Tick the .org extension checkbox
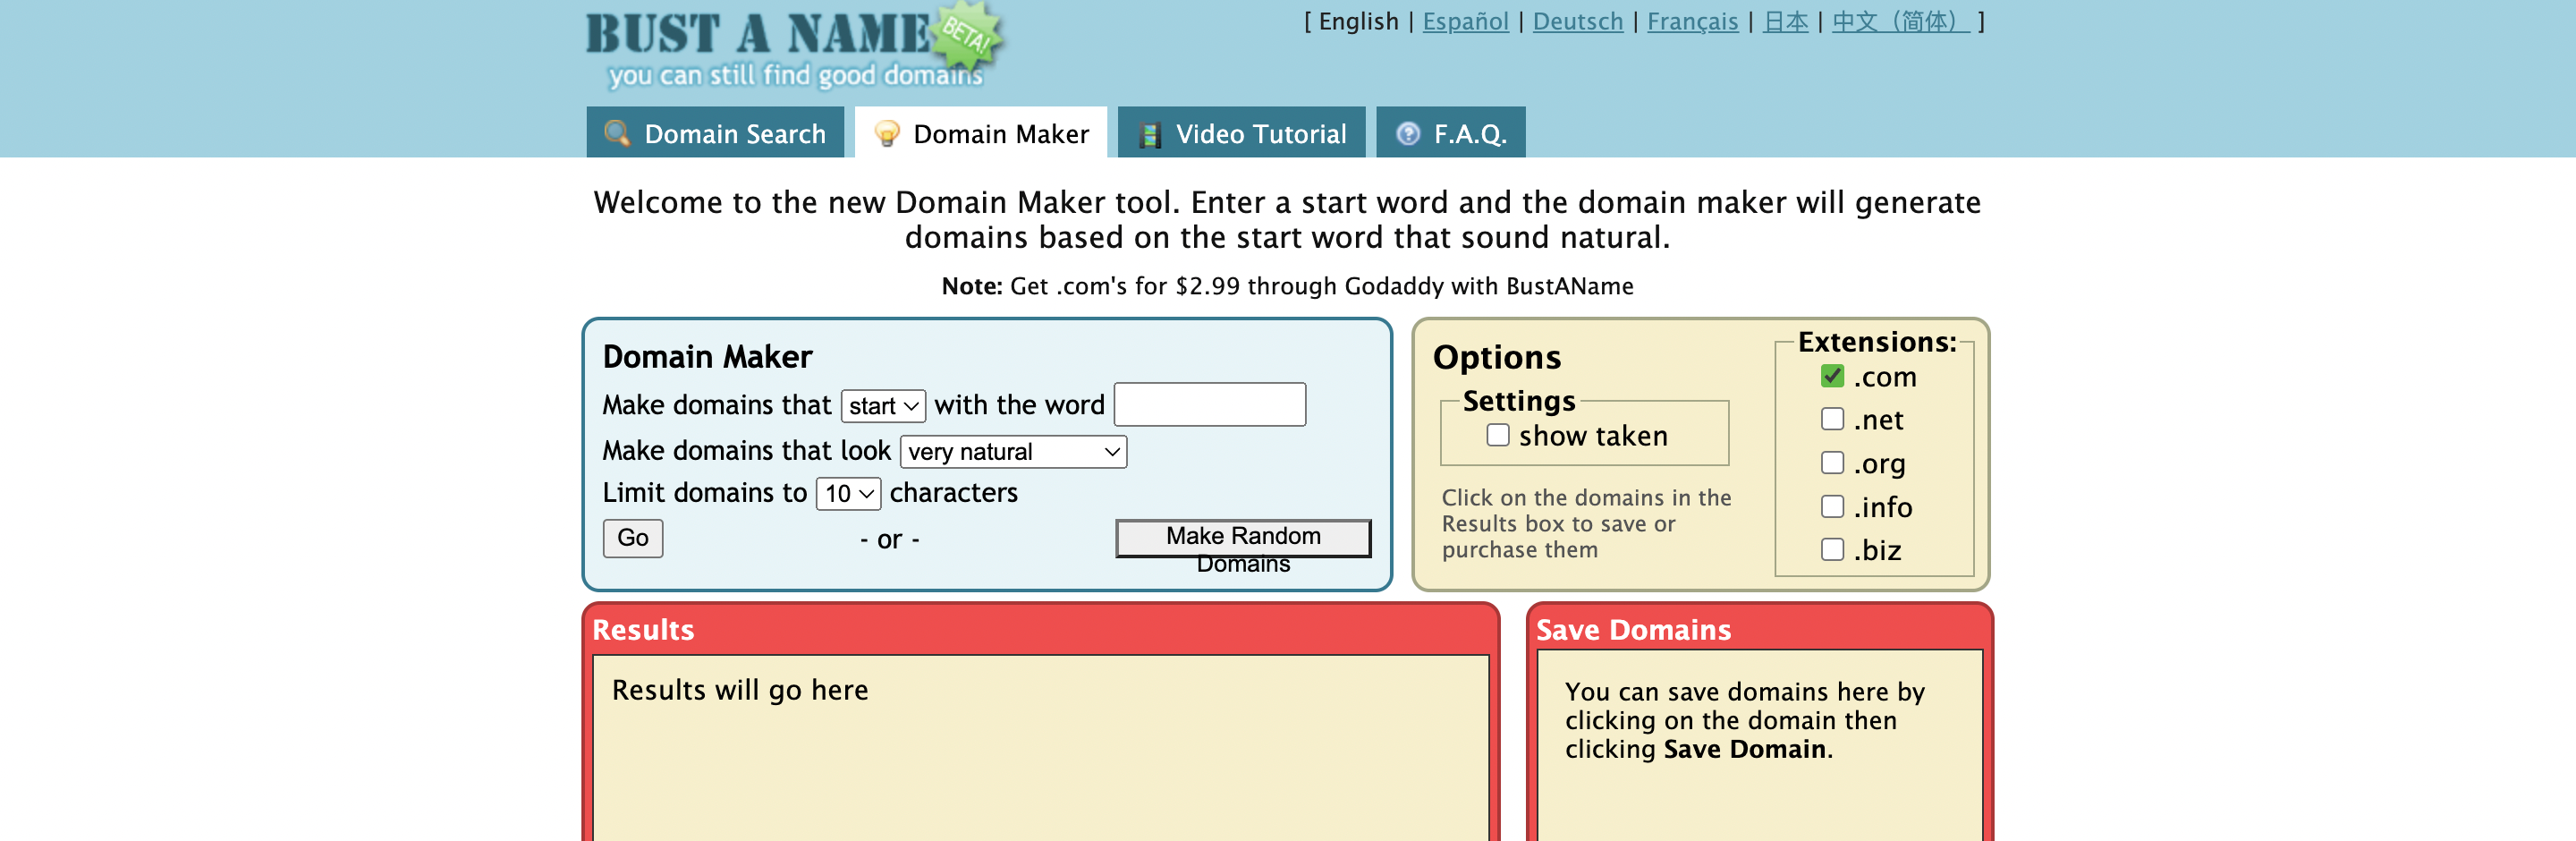The width and height of the screenshot is (2576, 841). coord(1832,463)
